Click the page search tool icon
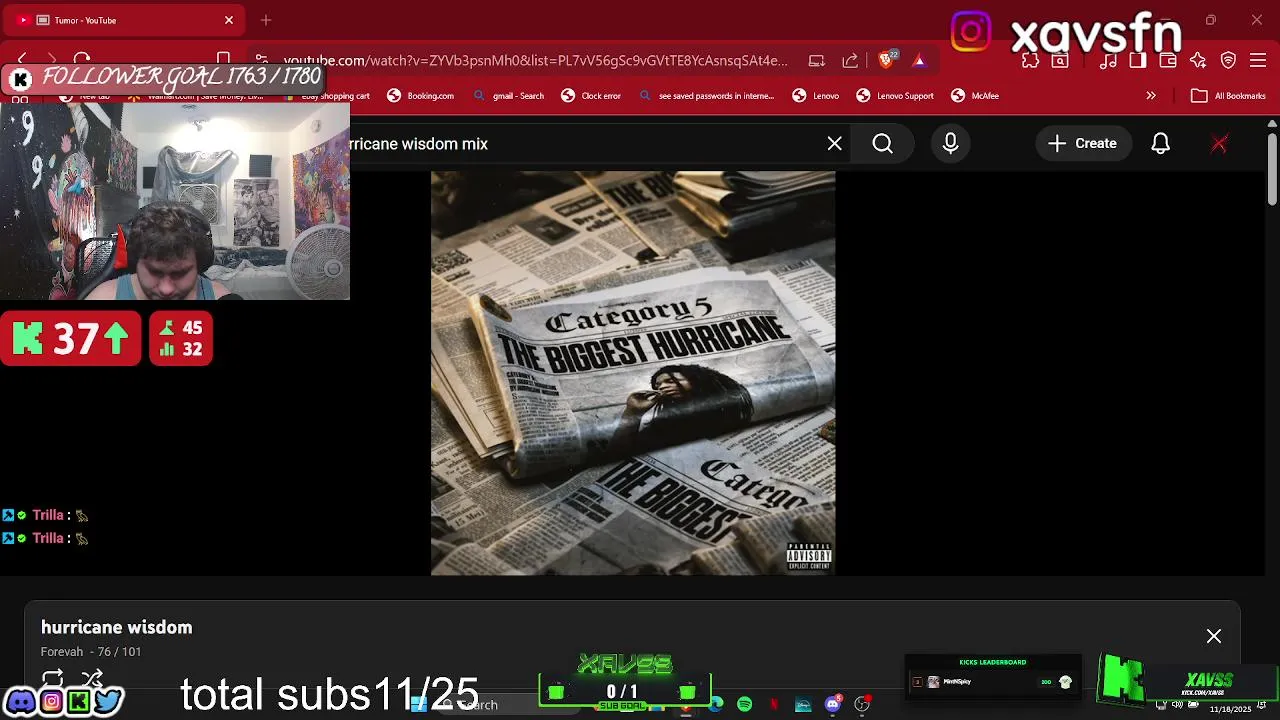The image size is (1280, 720). click(1060, 60)
